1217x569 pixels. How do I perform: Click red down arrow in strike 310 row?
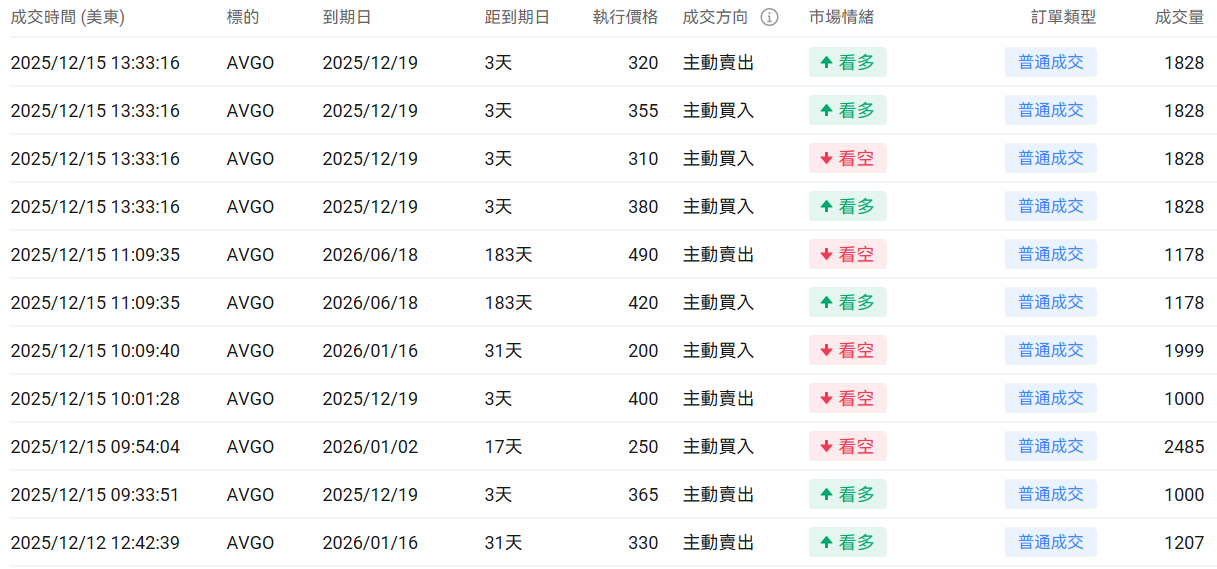click(x=826, y=159)
